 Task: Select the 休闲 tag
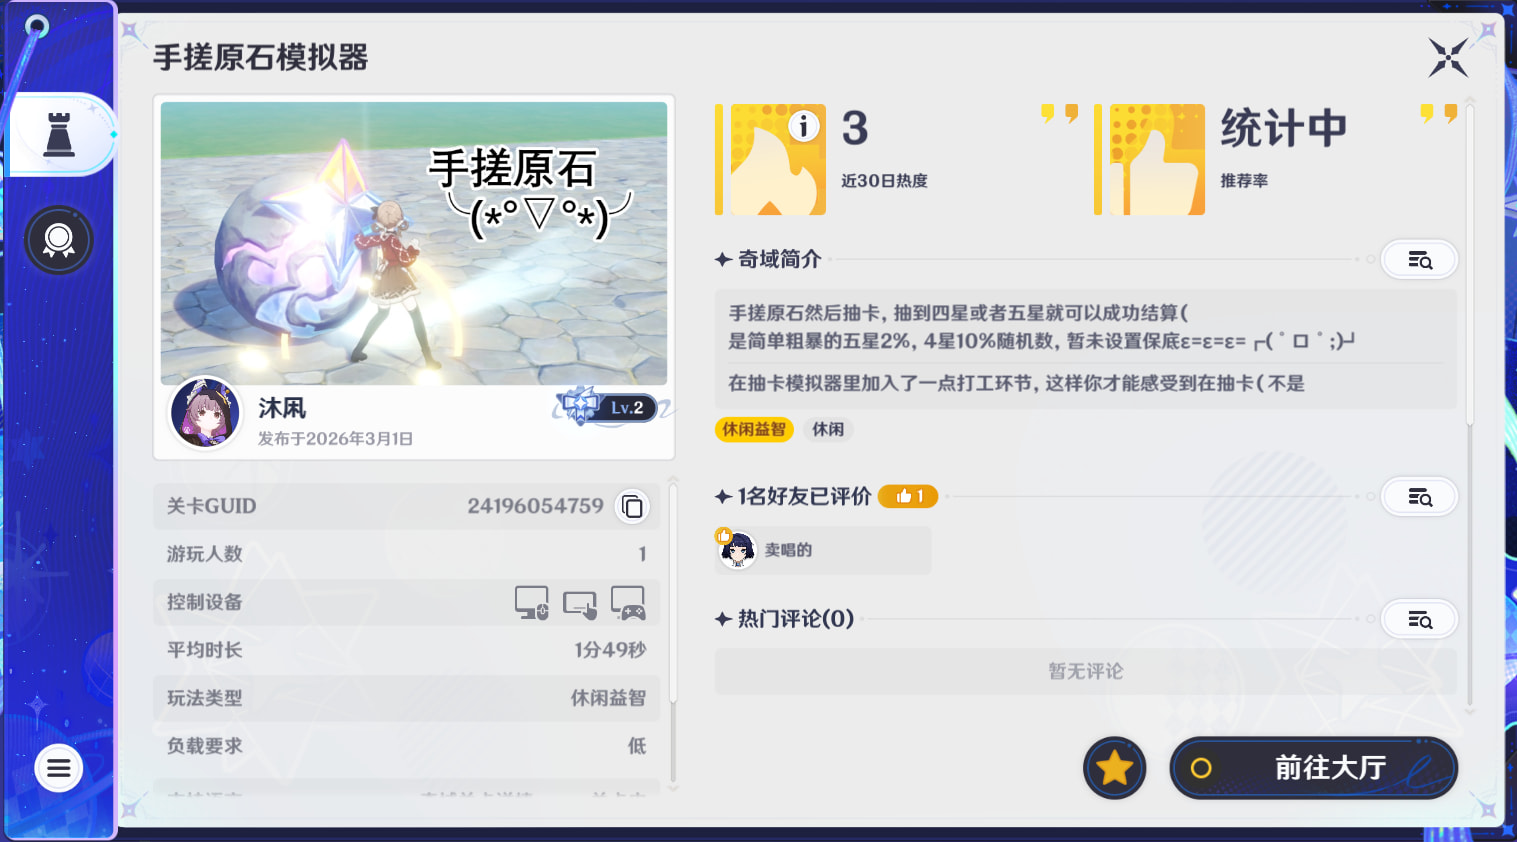828,429
